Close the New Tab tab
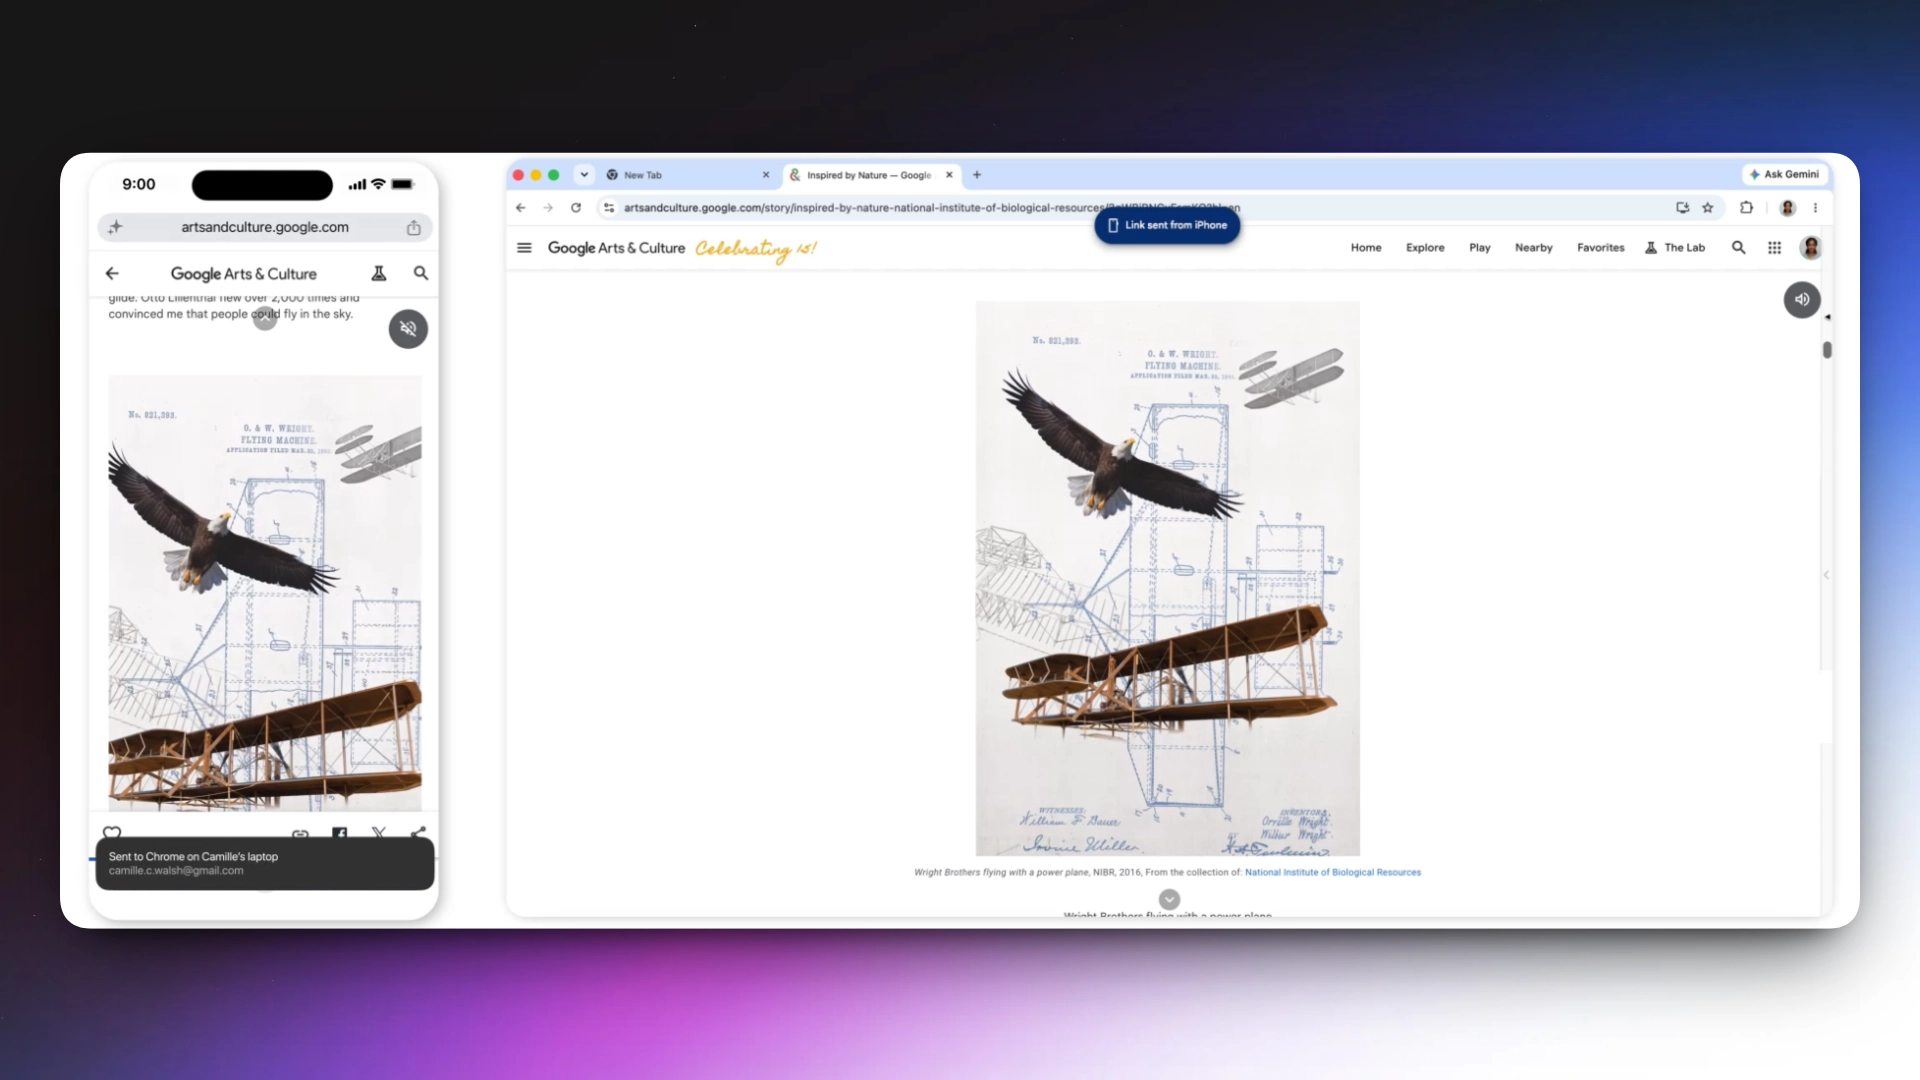The image size is (1920, 1080). (x=766, y=175)
